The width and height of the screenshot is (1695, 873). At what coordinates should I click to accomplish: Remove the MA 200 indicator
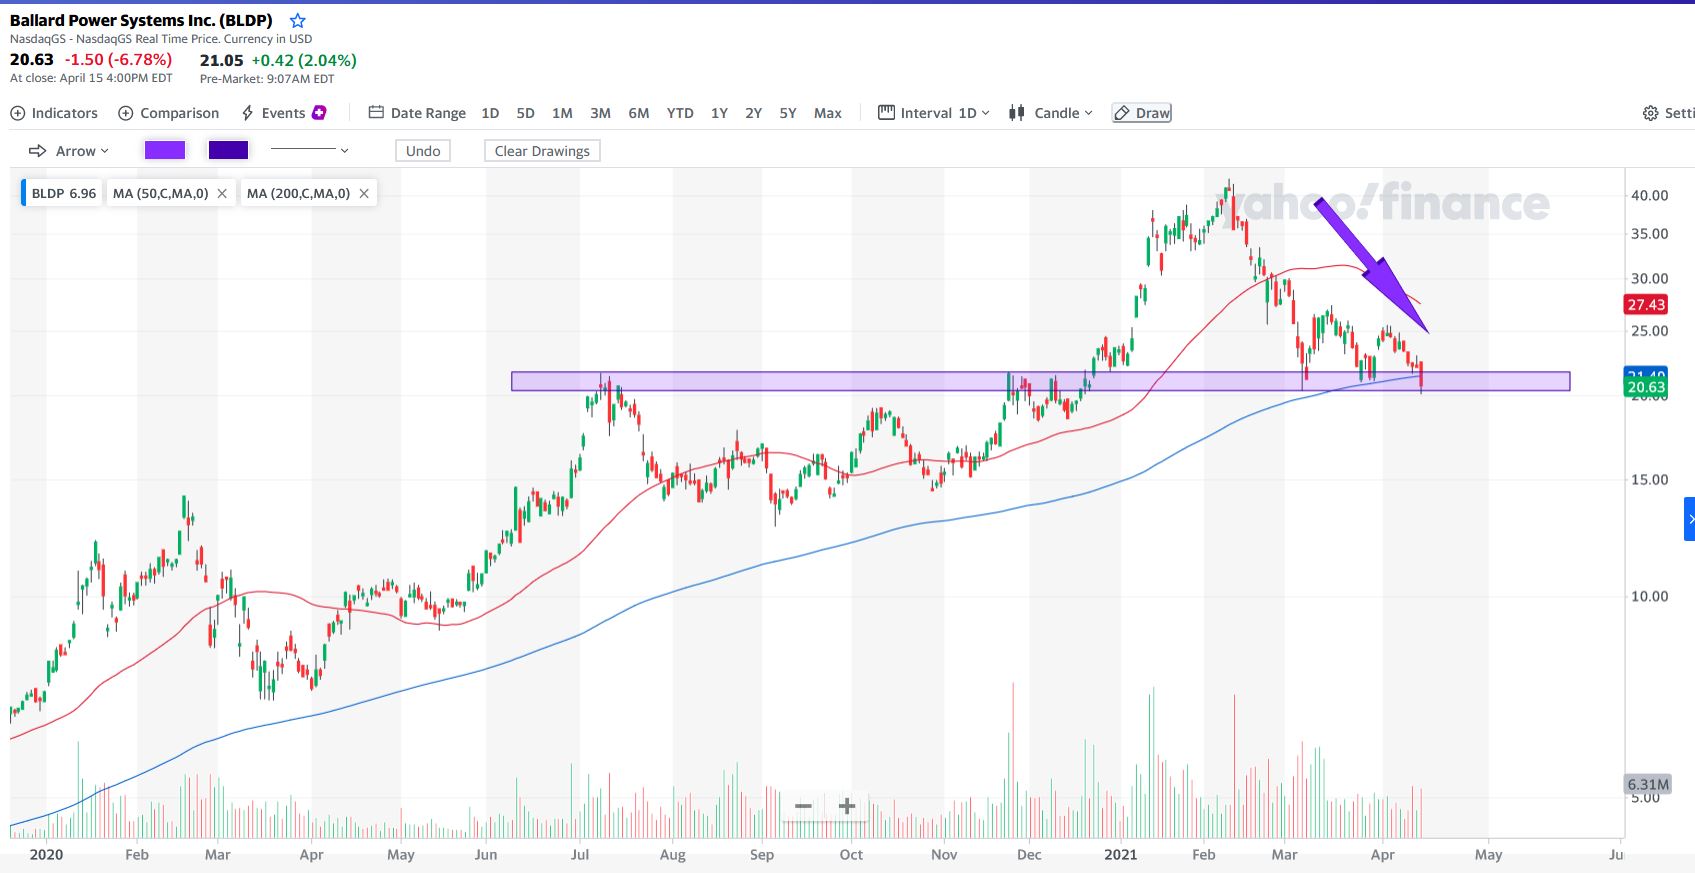364,193
